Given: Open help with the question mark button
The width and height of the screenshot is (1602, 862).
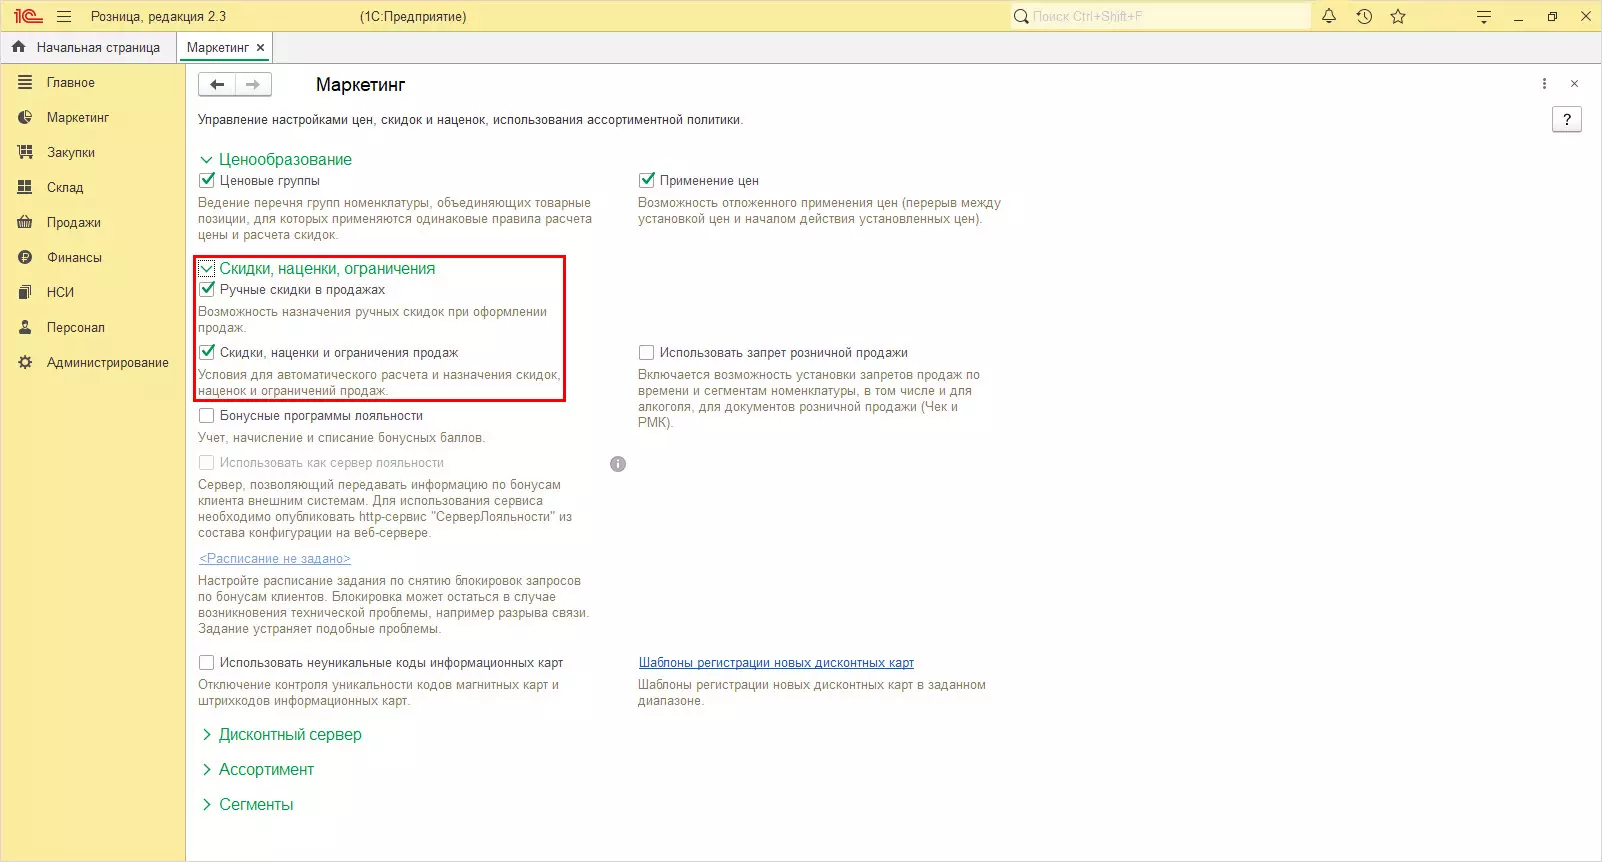Looking at the screenshot, I should point(1567,120).
